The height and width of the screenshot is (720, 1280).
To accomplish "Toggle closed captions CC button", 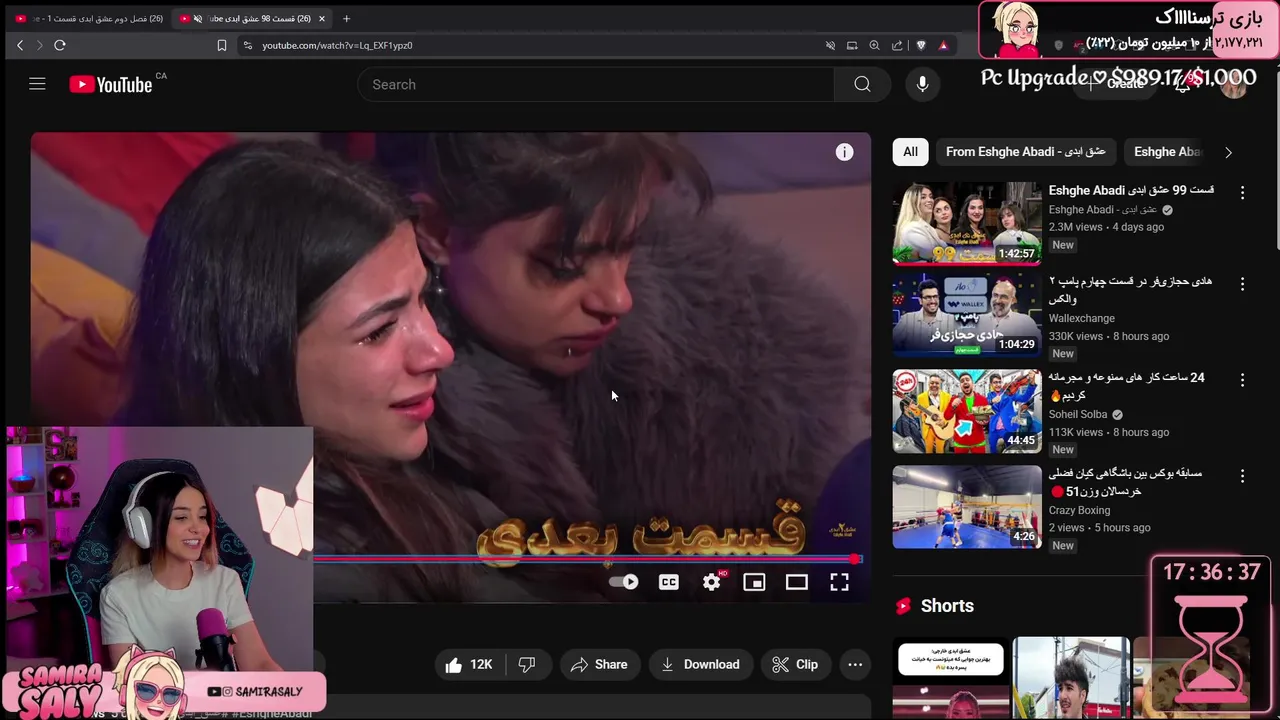I will (x=669, y=582).
